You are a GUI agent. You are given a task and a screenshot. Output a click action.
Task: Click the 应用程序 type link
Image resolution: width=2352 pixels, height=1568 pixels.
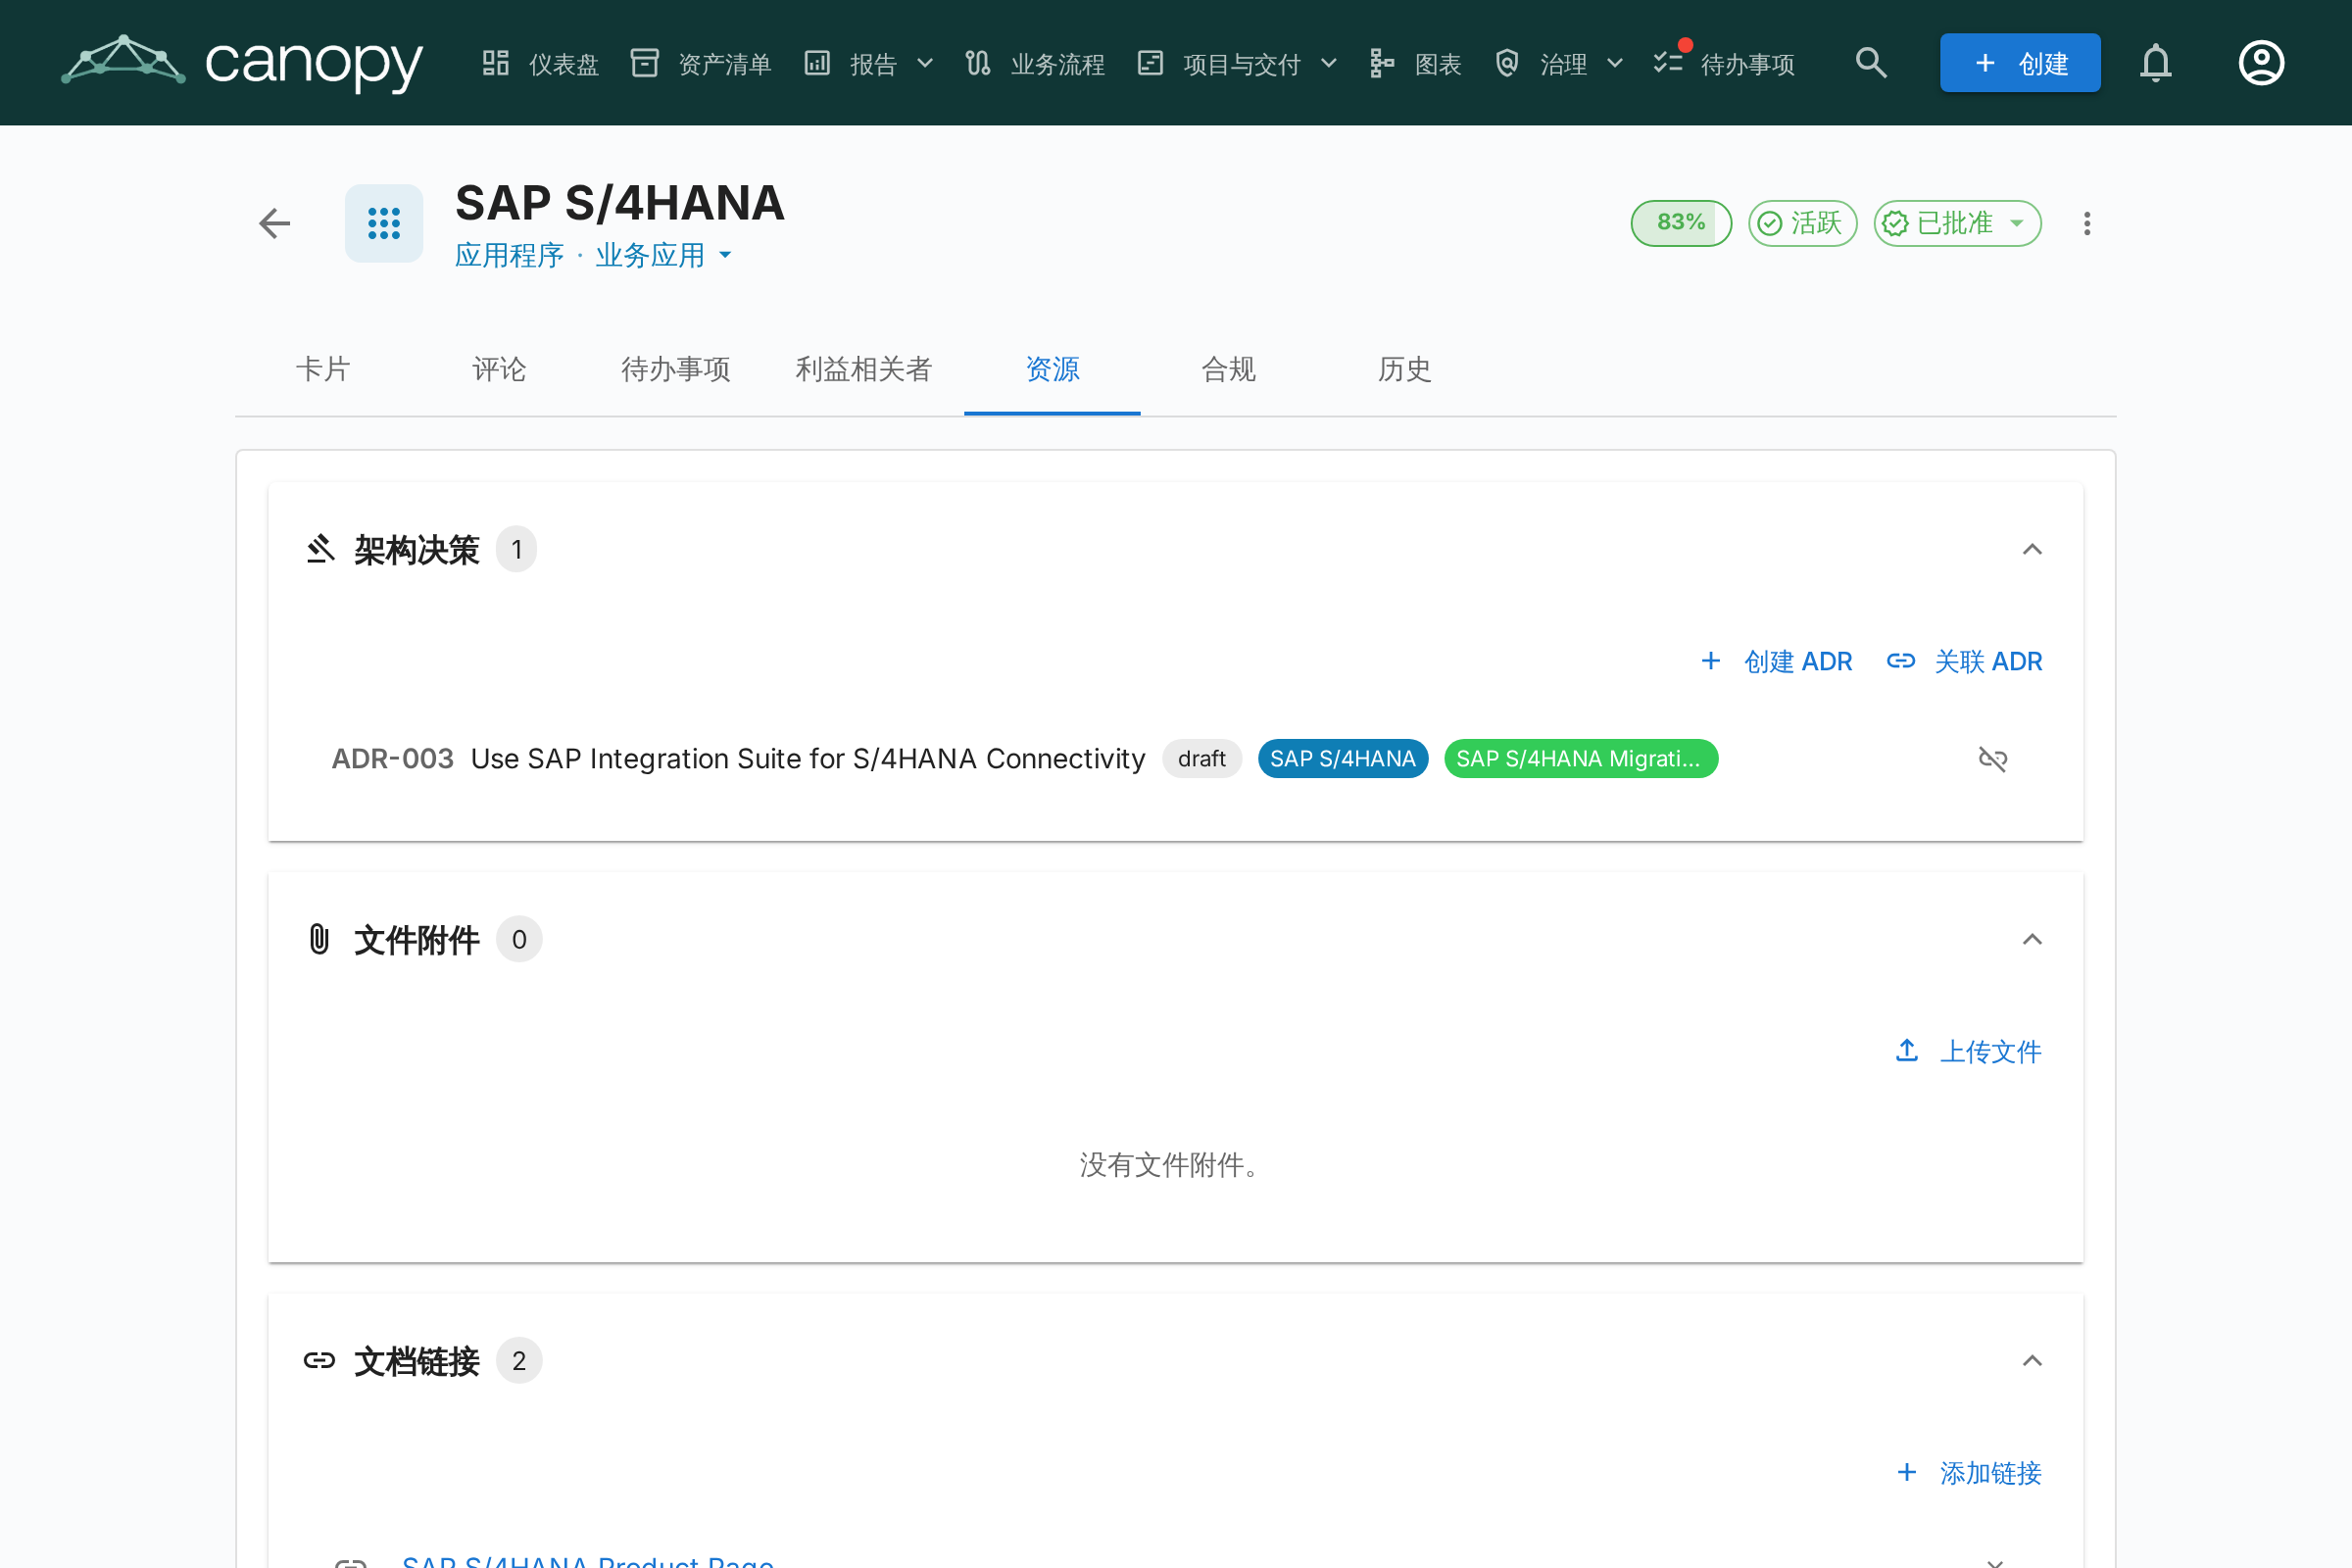[509, 255]
